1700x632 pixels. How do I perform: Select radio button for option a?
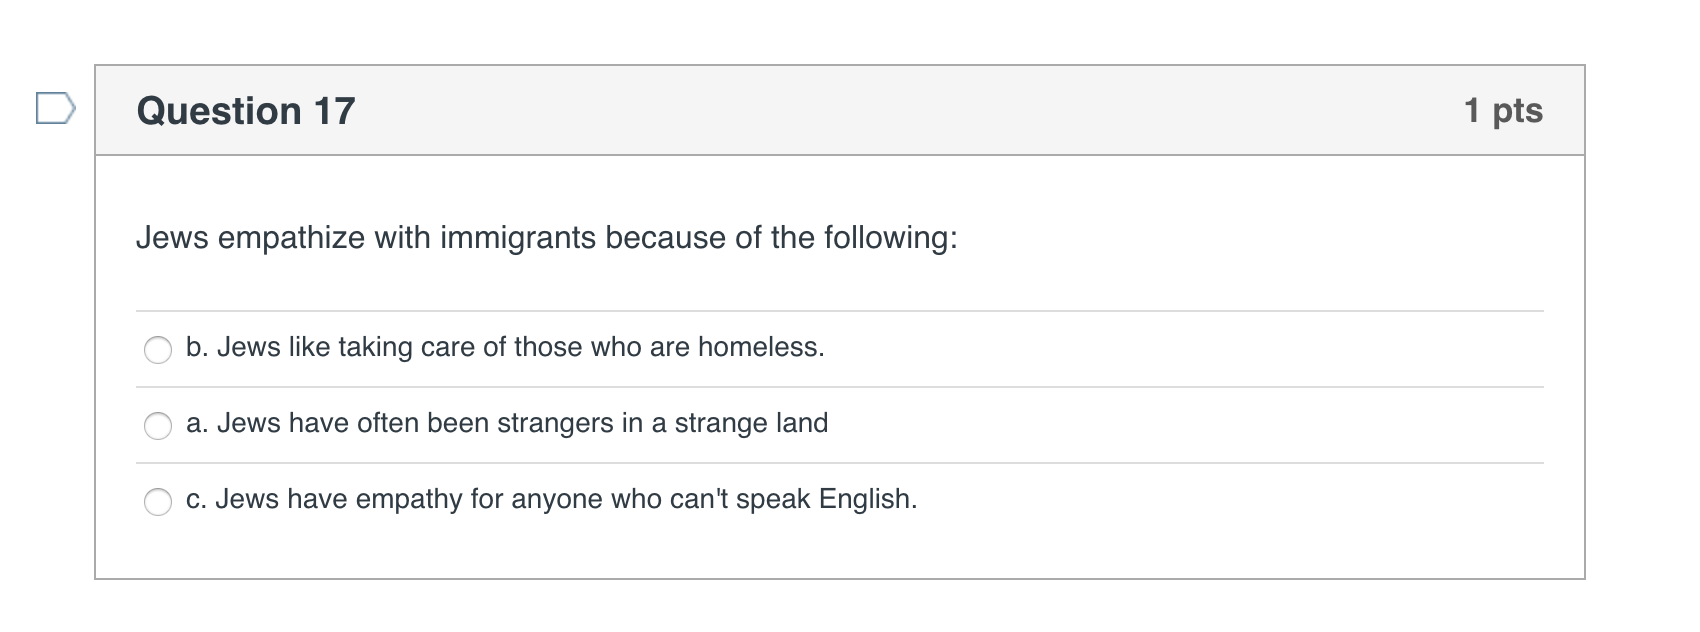(158, 426)
